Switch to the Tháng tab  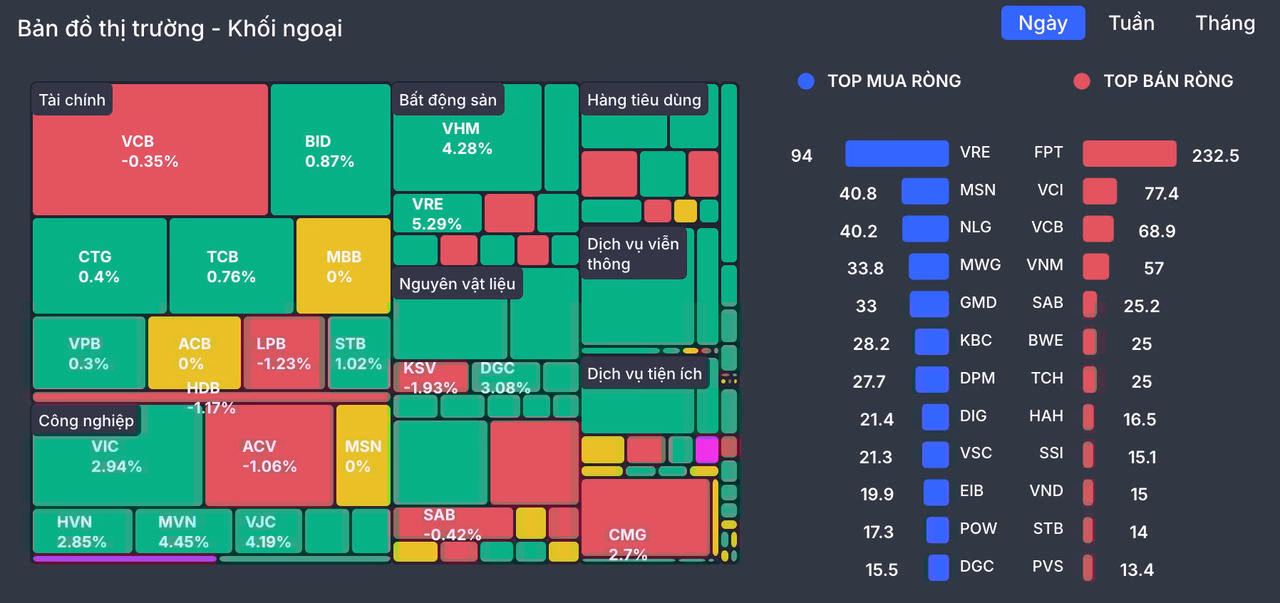click(x=1225, y=23)
